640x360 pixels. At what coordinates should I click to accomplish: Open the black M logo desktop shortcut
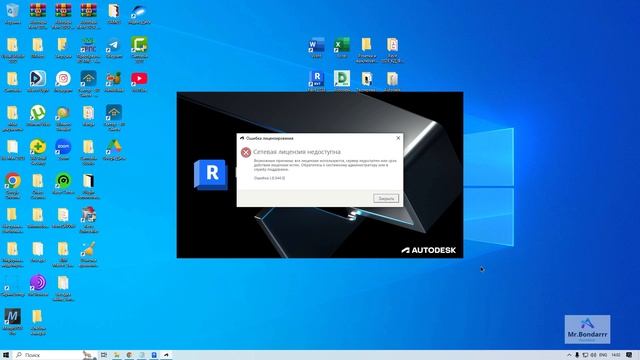coord(12,321)
